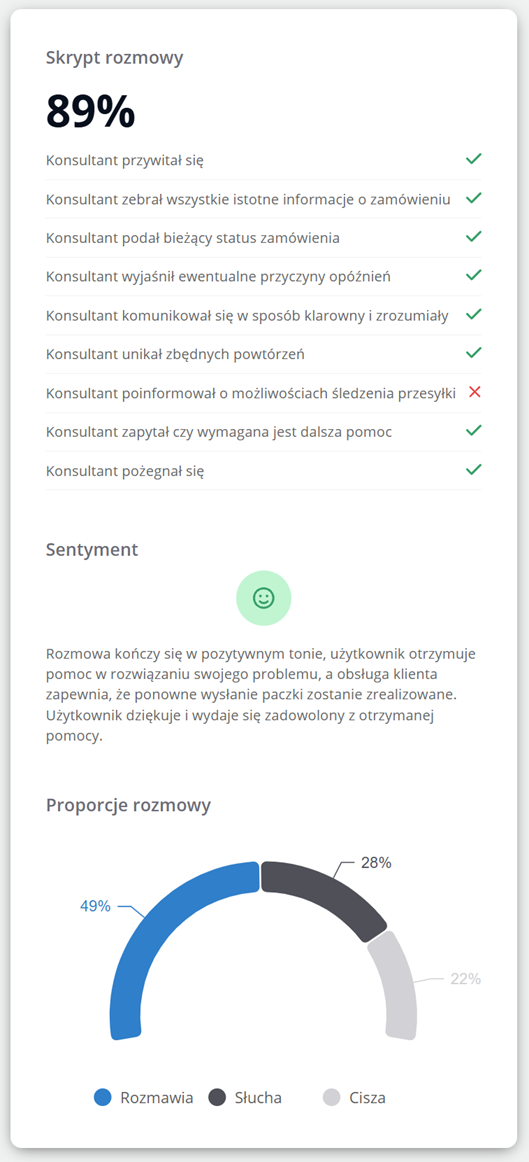Click the 'Proporcje rozmowy' heading
Screen dimensions: 529x1162
pos(128,805)
